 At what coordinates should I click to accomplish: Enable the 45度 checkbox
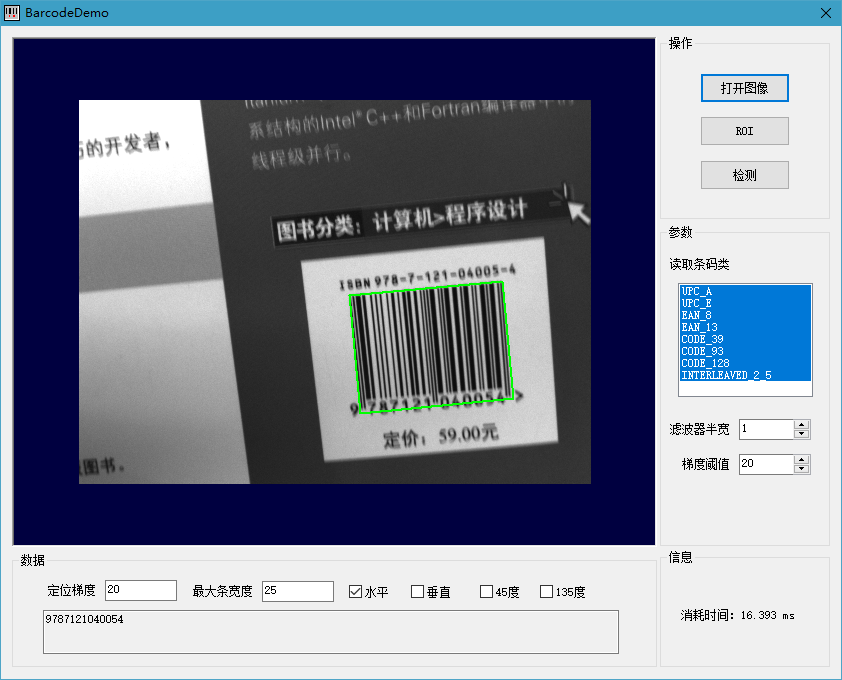pyautogui.click(x=486, y=592)
